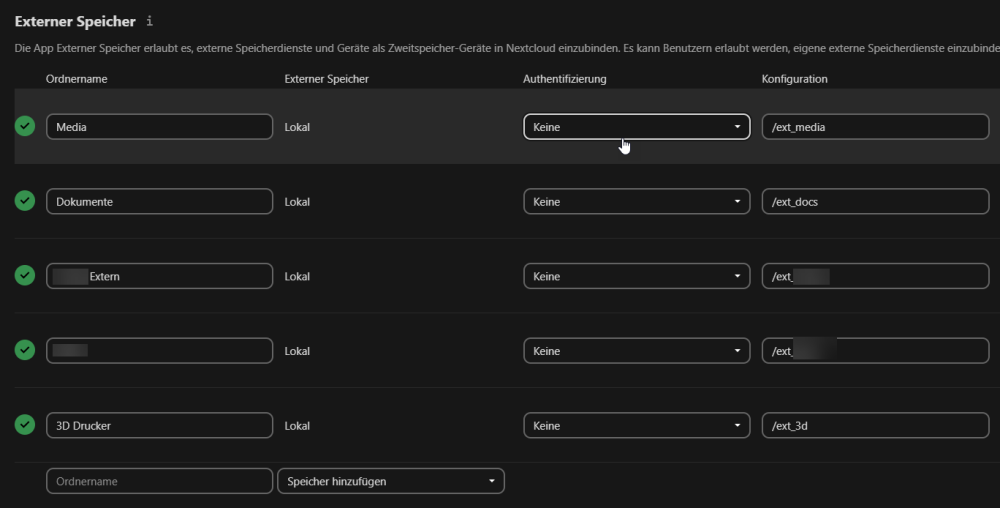The height and width of the screenshot is (508, 1000).
Task: Edit the Dokumente folder name field
Action: (x=159, y=201)
